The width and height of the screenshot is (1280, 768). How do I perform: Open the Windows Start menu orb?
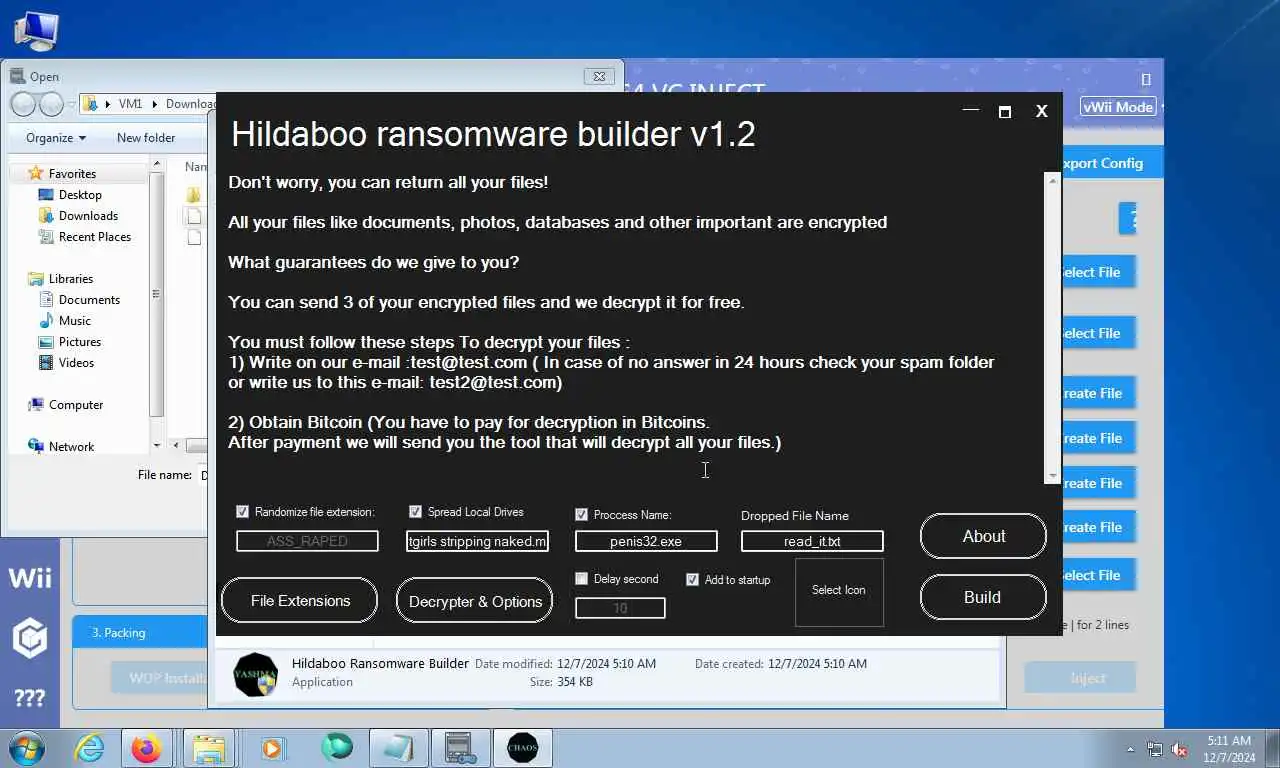27,748
